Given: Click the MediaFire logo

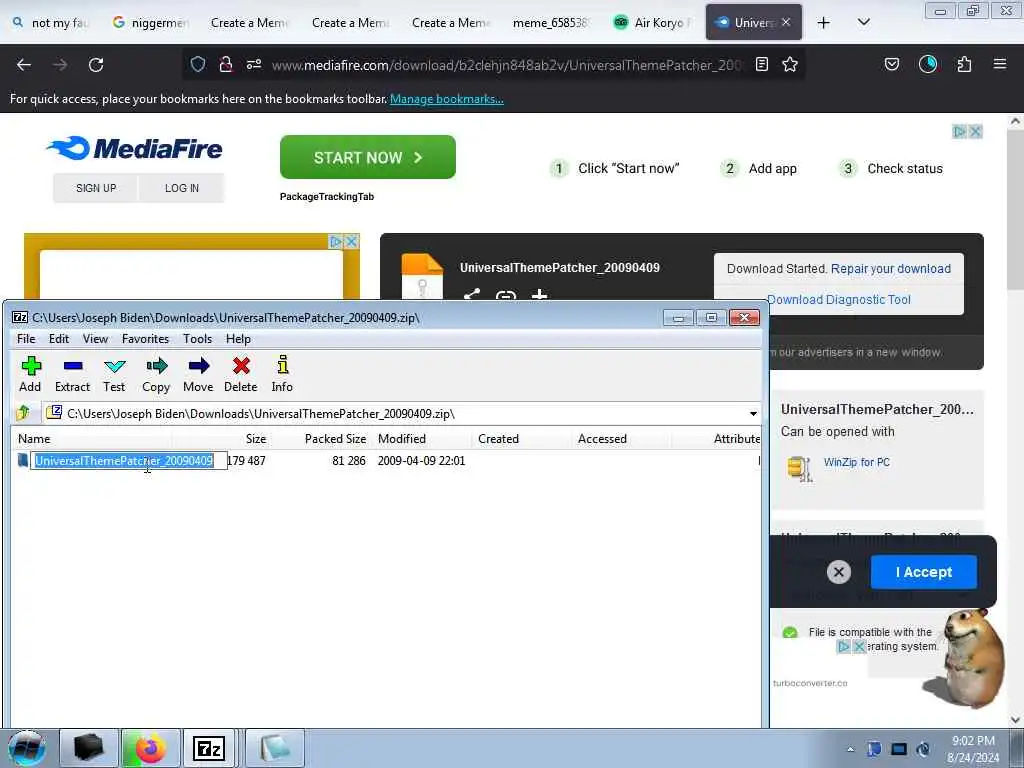Looking at the screenshot, I should tap(135, 148).
